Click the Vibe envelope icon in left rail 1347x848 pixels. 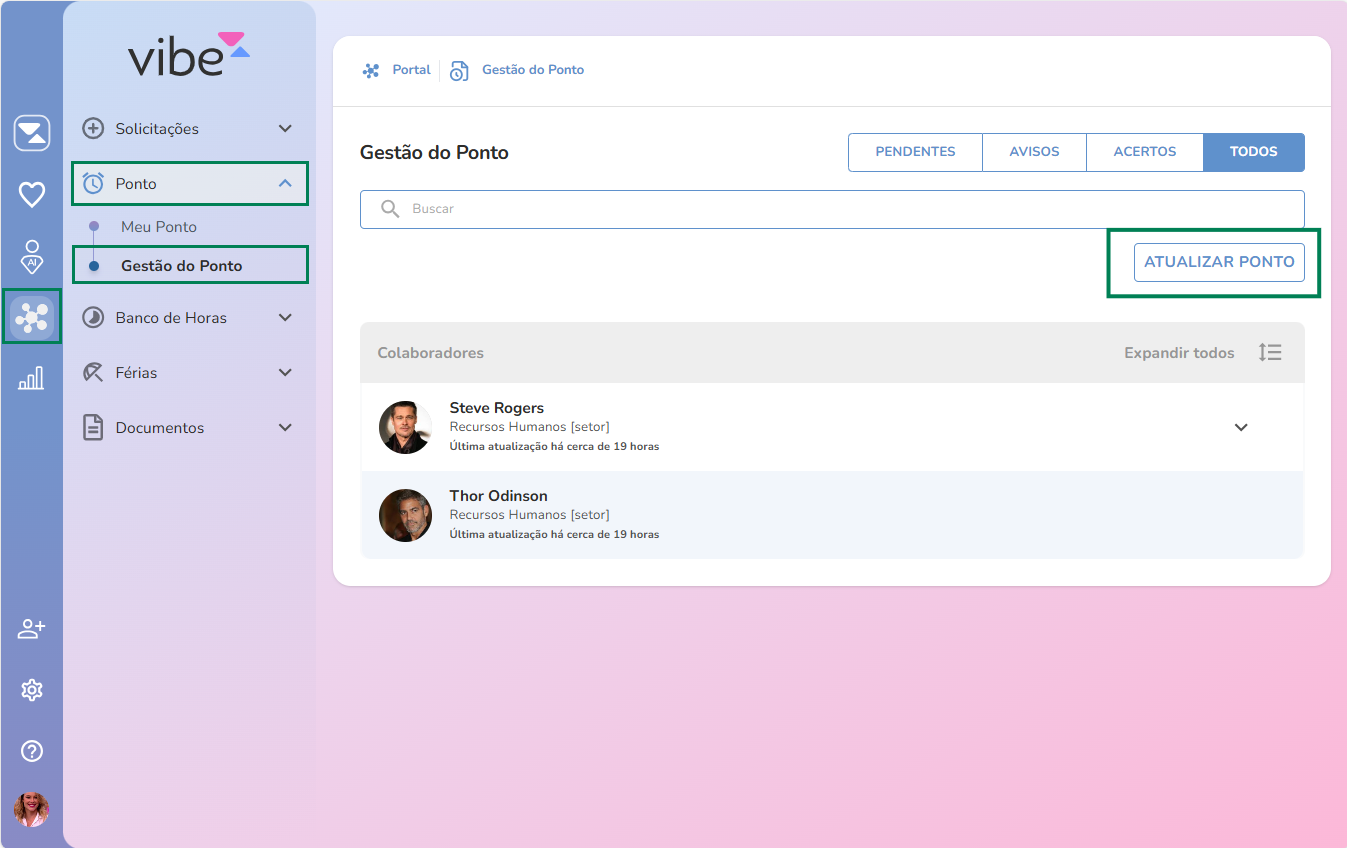(32, 133)
